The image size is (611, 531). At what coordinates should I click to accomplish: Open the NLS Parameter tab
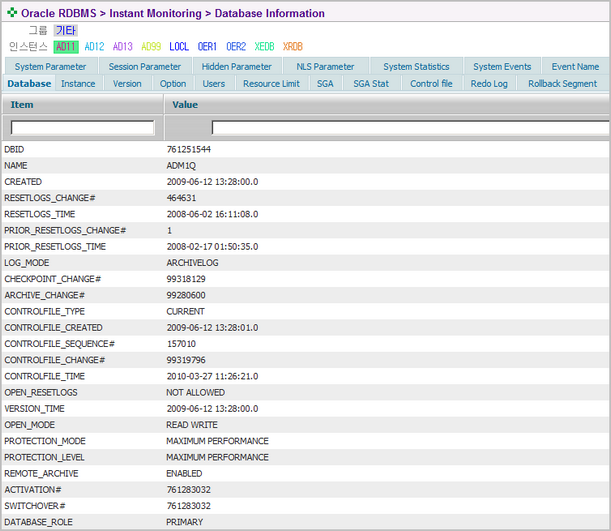[325, 67]
